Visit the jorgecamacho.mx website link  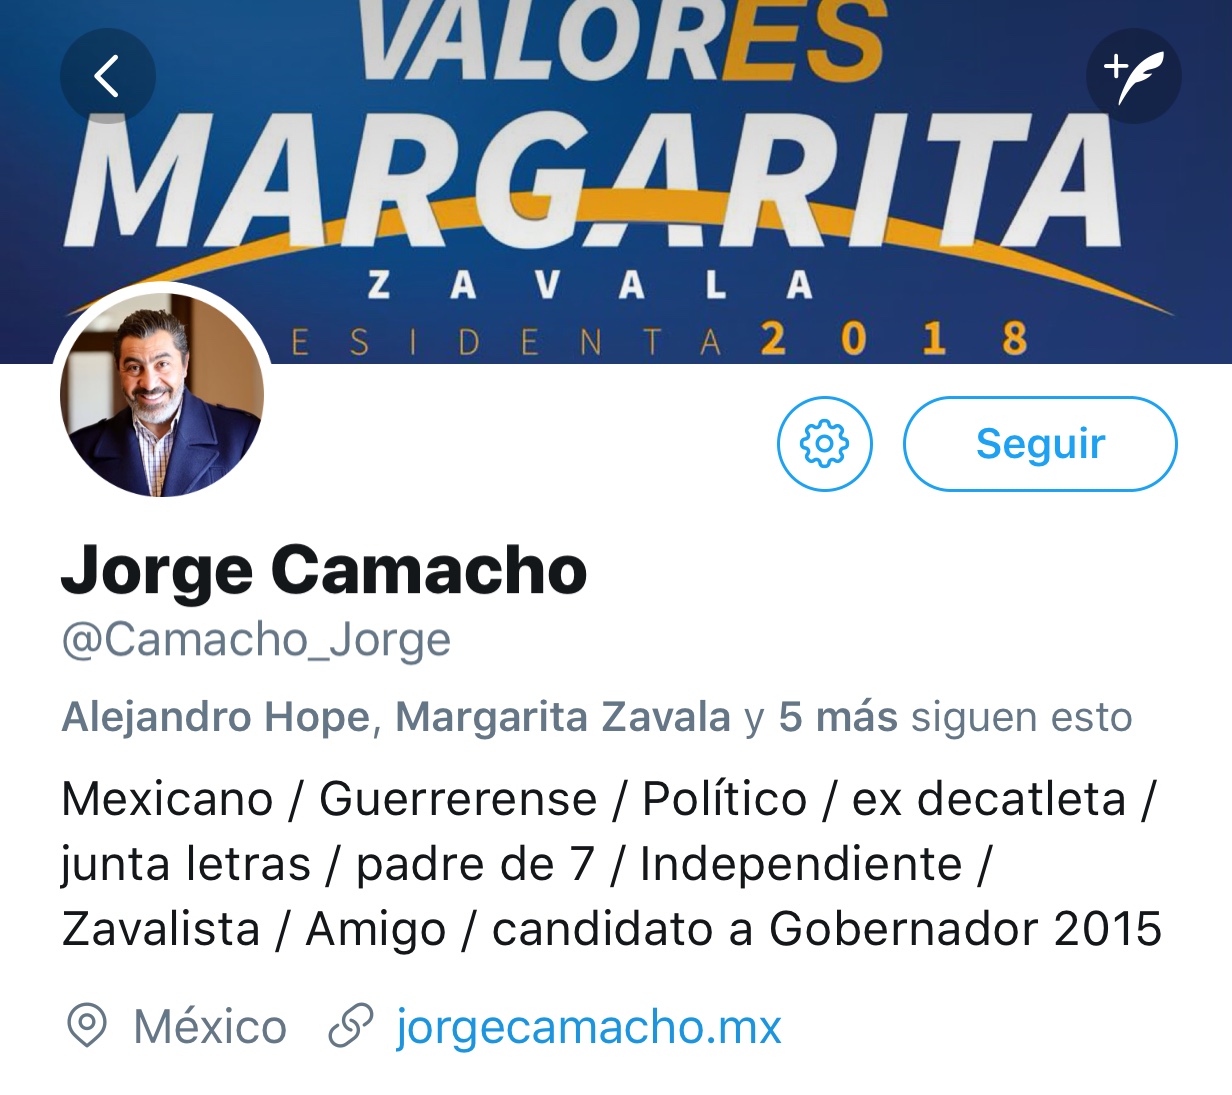click(x=589, y=1027)
